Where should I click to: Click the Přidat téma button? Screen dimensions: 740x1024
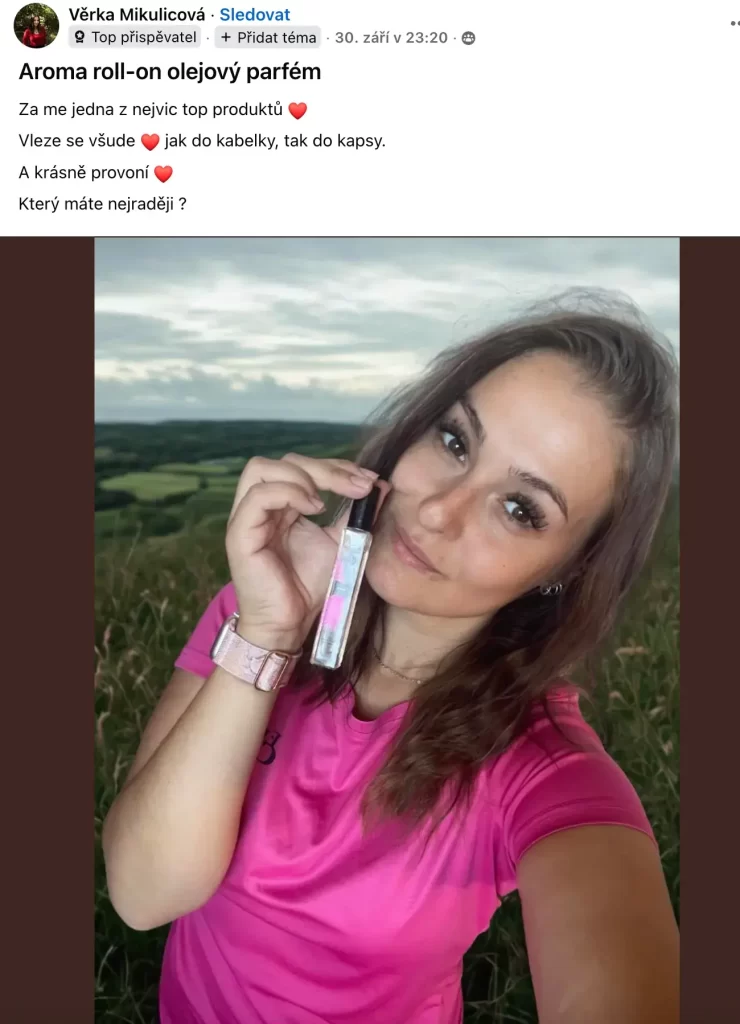tap(268, 38)
